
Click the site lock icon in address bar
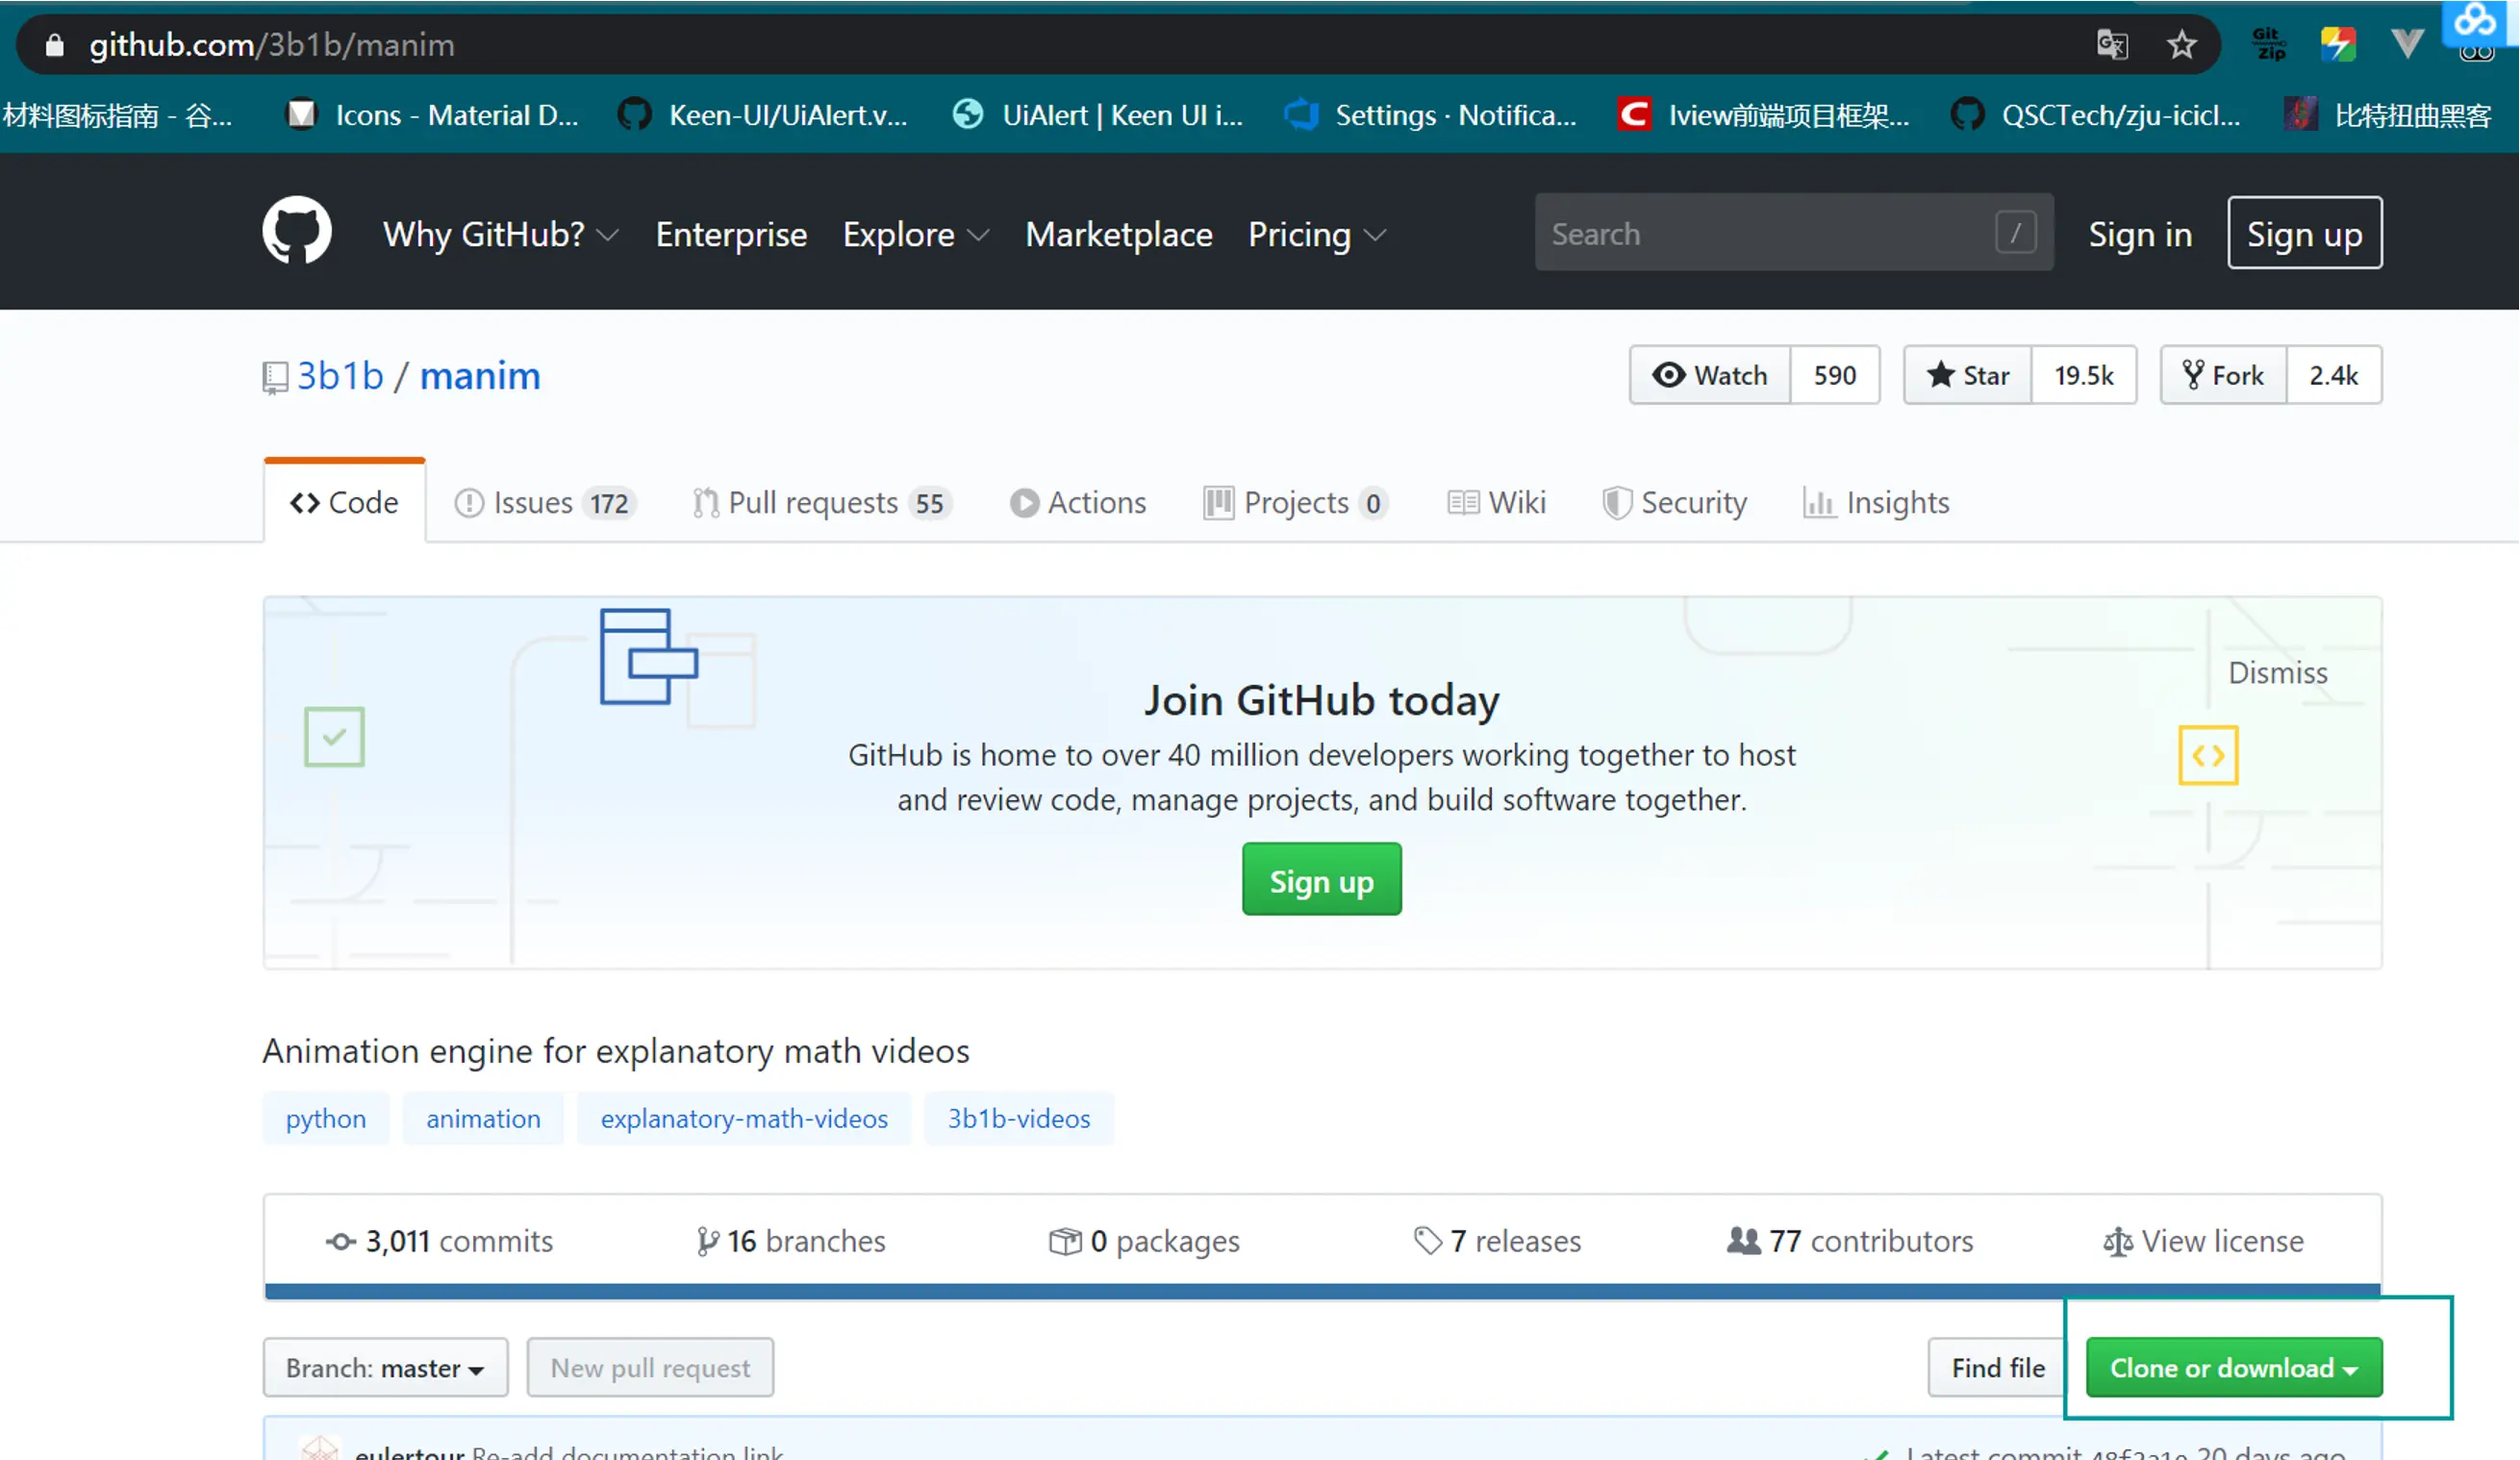[x=55, y=45]
